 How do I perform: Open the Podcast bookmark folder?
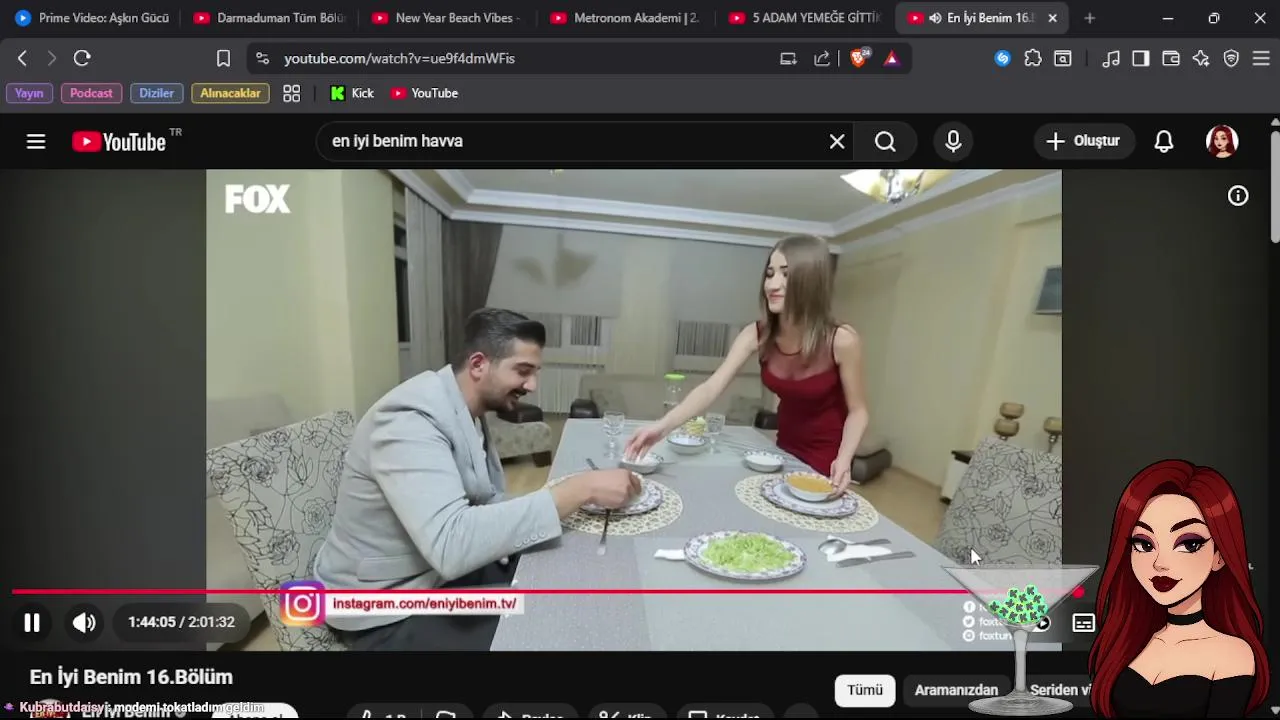pos(91,93)
